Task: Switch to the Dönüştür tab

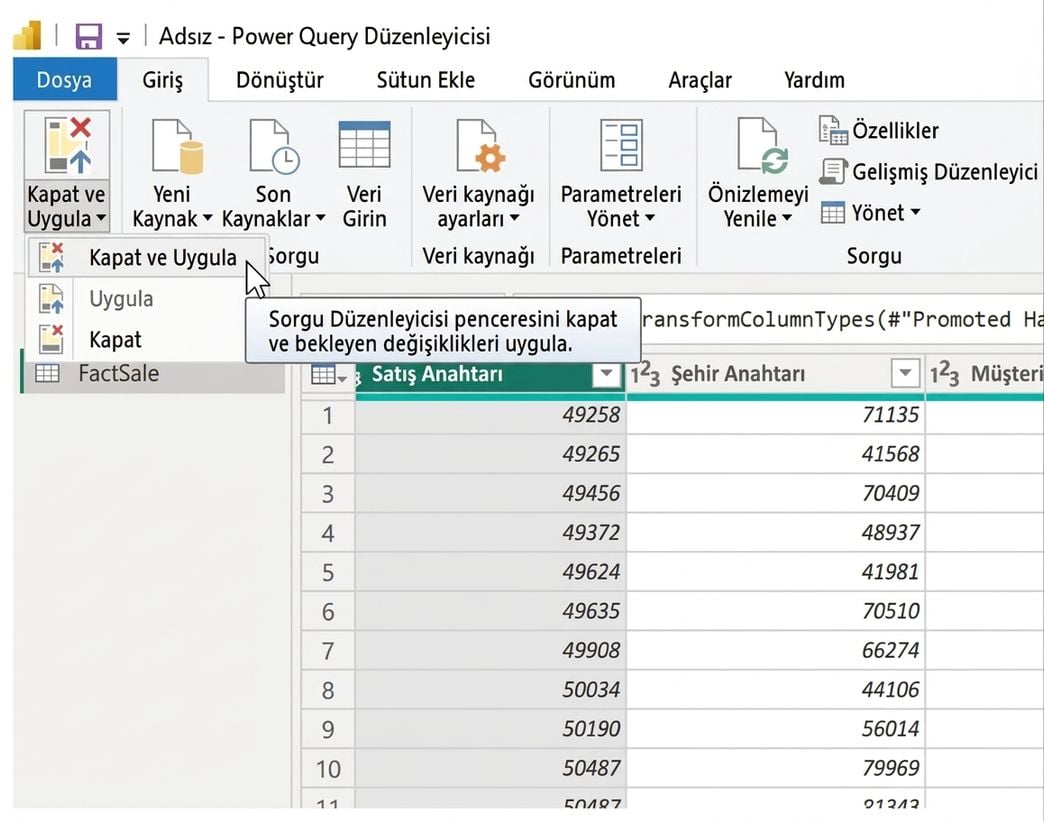Action: point(280,80)
